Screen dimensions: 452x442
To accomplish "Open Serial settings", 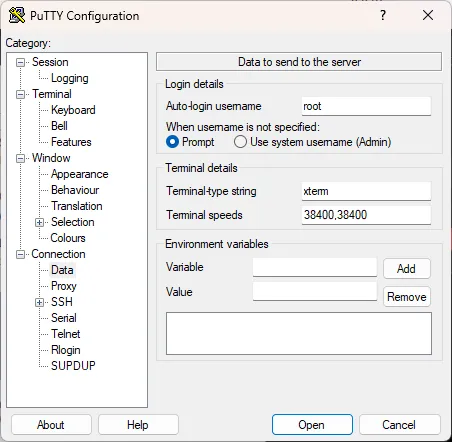I will [x=64, y=318].
